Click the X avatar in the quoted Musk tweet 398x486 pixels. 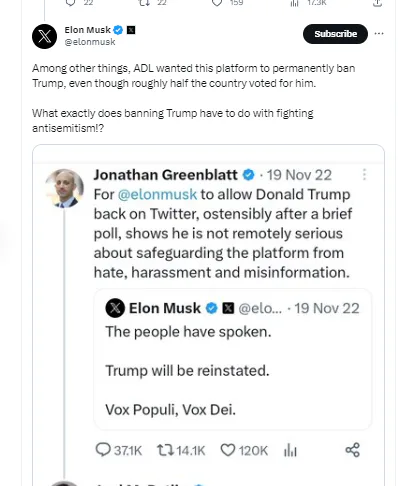point(115,308)
